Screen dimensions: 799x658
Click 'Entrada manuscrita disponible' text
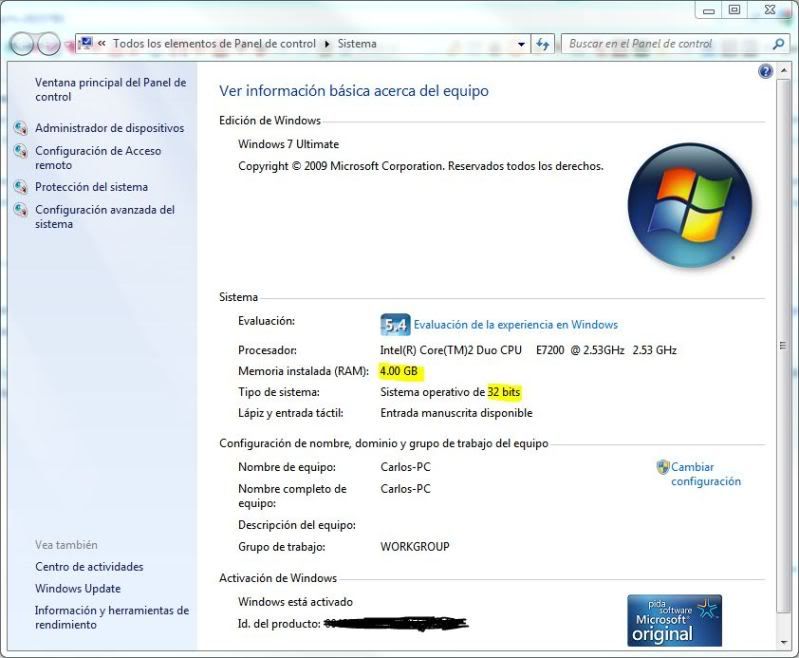click(457, 413)
